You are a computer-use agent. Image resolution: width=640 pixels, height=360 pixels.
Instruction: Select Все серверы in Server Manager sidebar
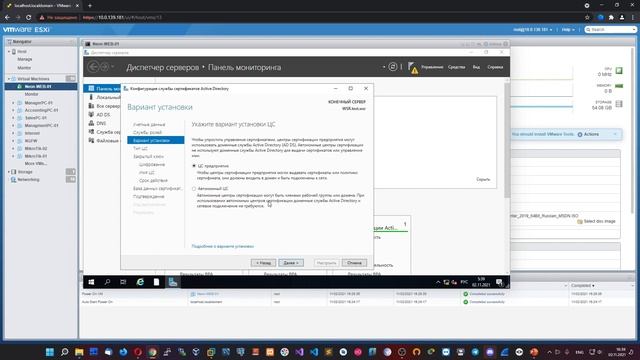coord(104,106)
